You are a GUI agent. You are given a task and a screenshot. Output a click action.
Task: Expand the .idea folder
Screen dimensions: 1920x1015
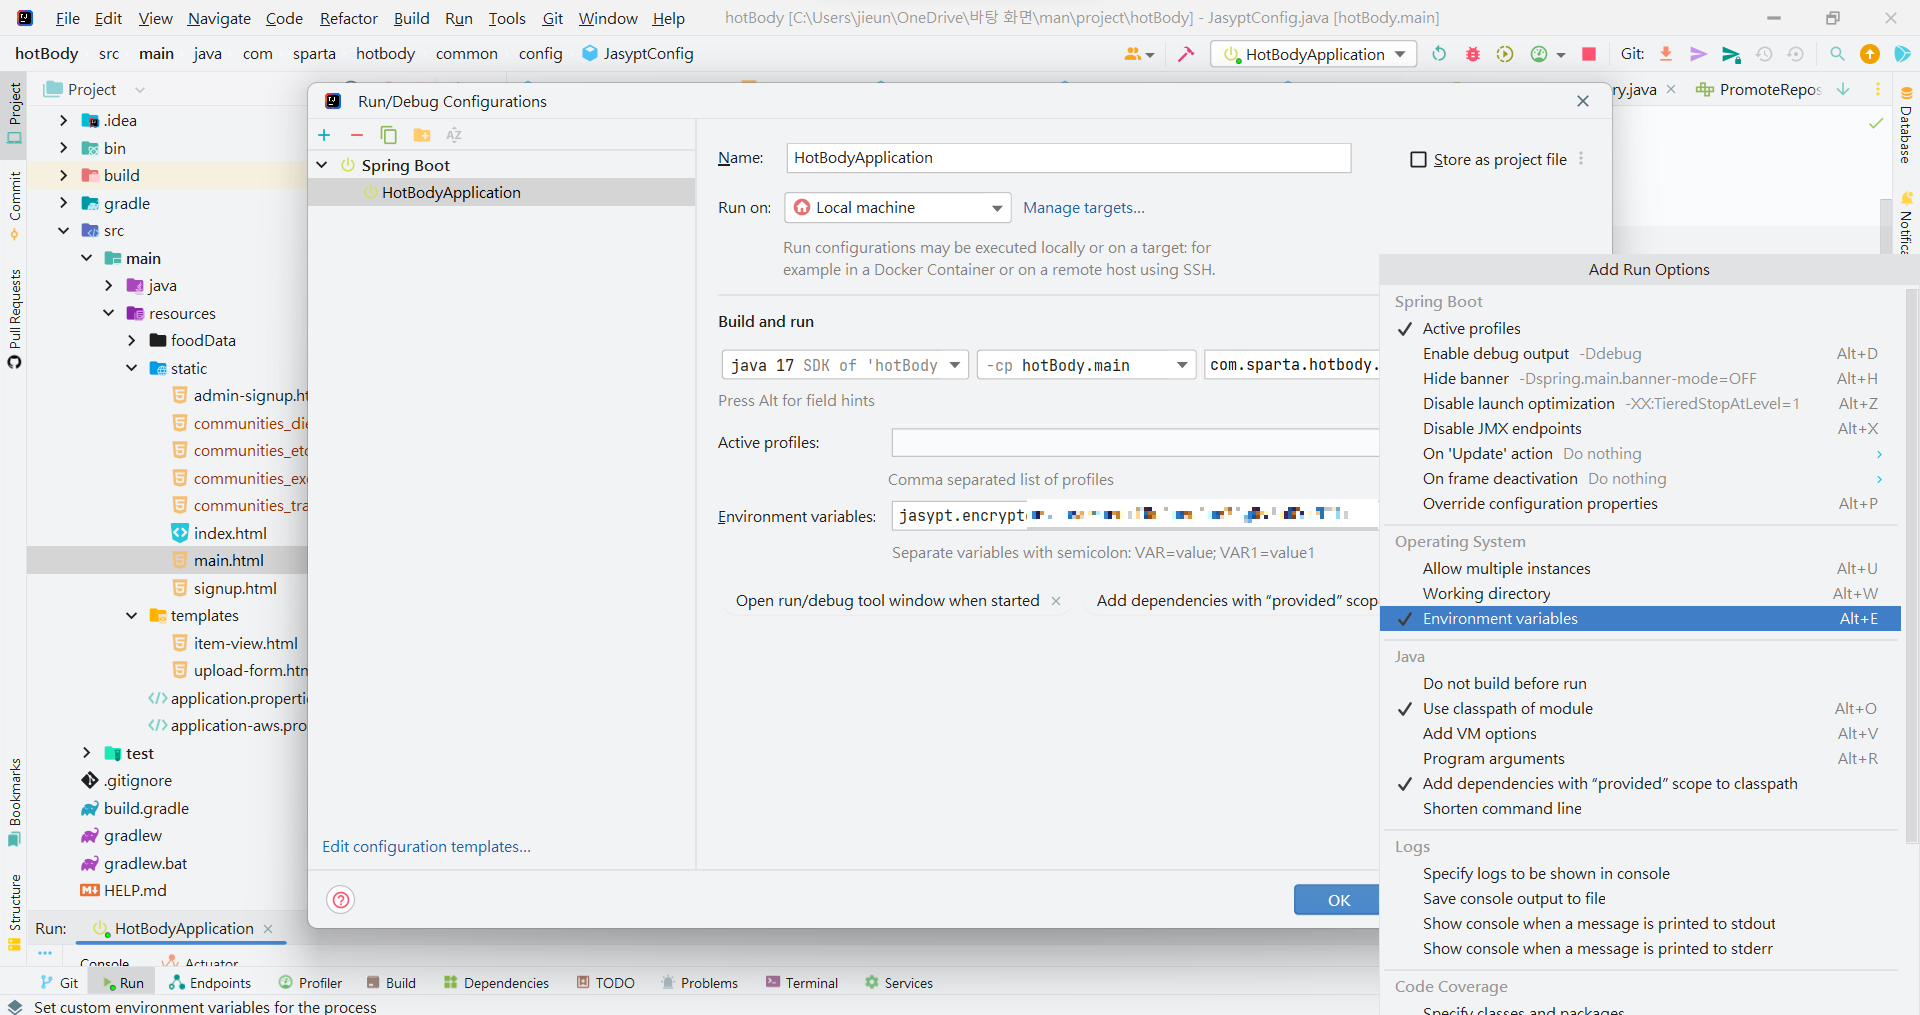point(63,121)
